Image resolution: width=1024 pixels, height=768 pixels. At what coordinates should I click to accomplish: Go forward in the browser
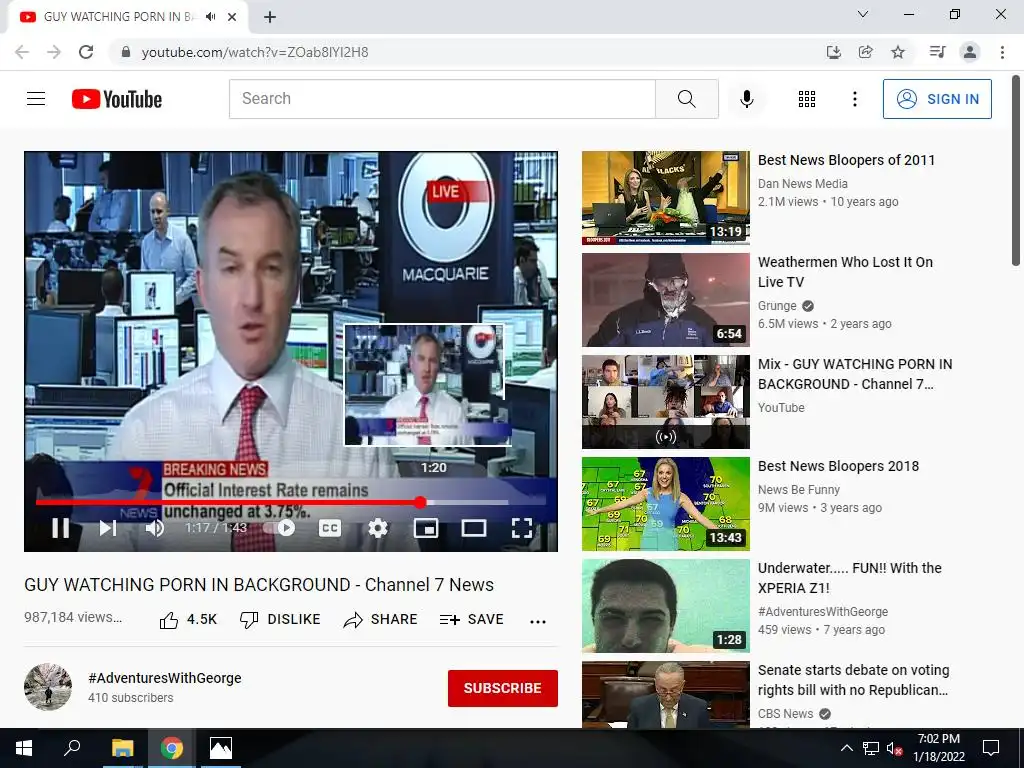[x=54, y=52]
